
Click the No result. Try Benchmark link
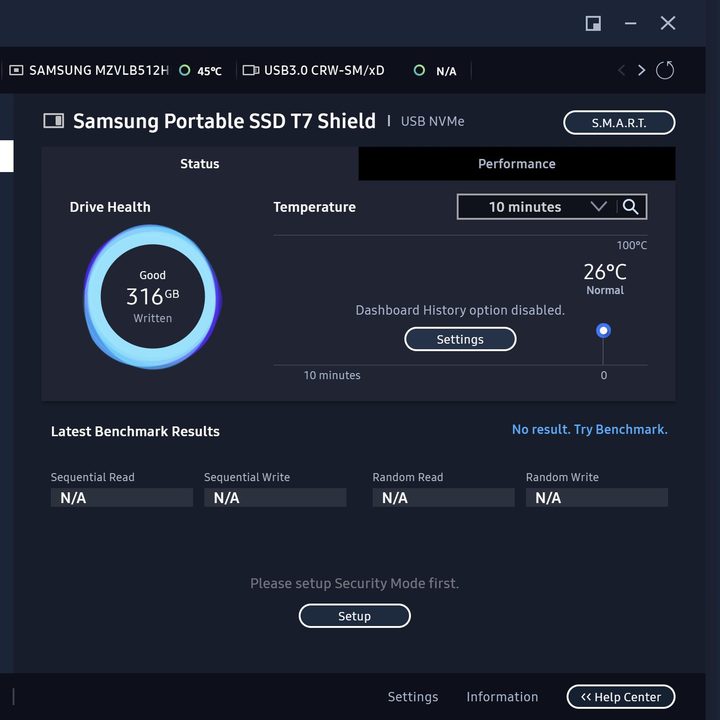tap(590, 429)
